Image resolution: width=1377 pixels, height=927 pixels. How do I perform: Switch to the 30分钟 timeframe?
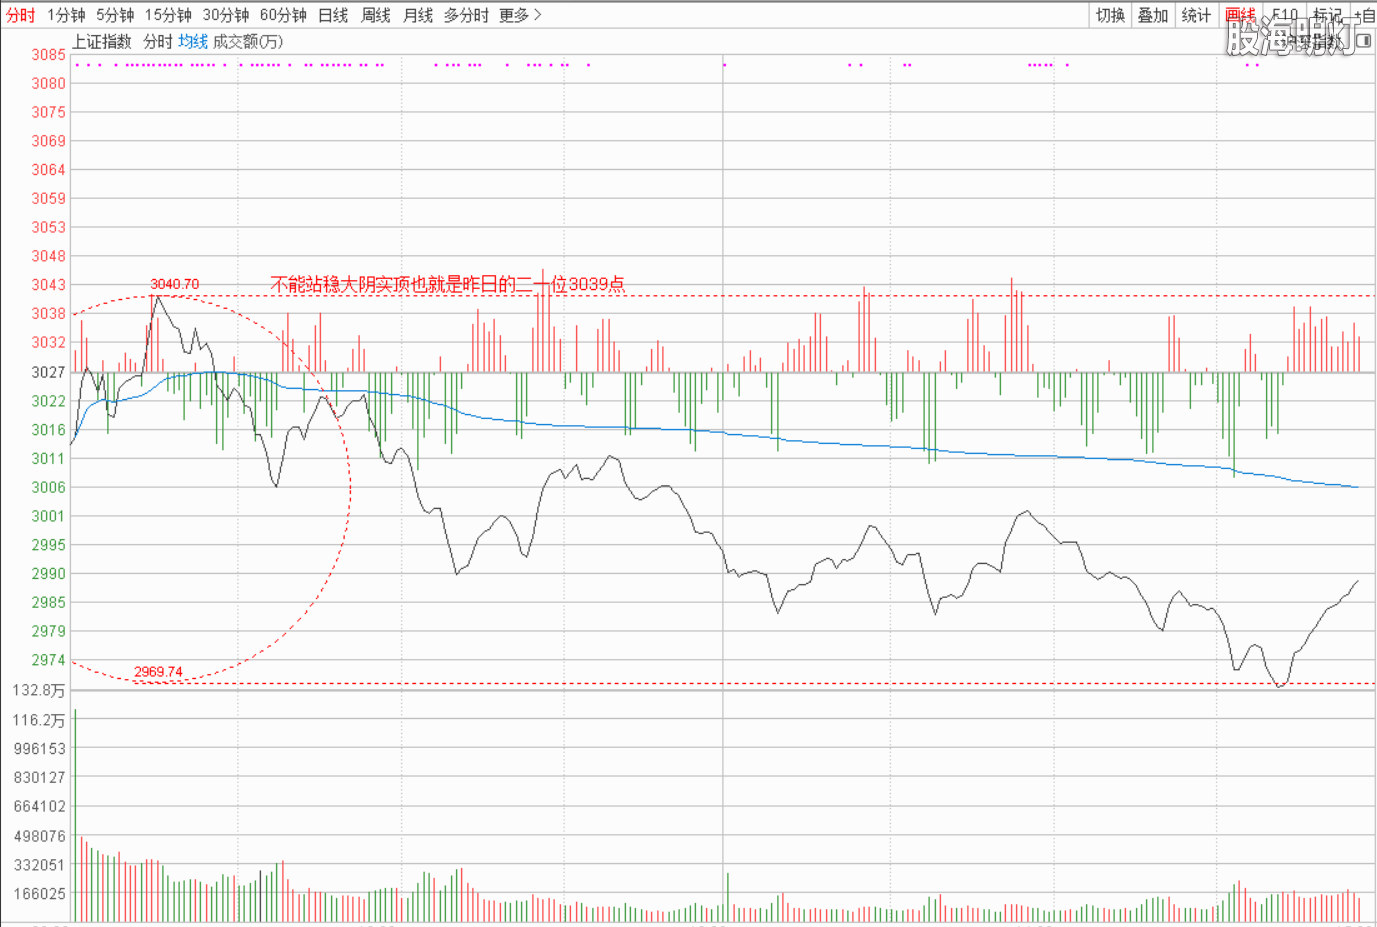point(226,15)
